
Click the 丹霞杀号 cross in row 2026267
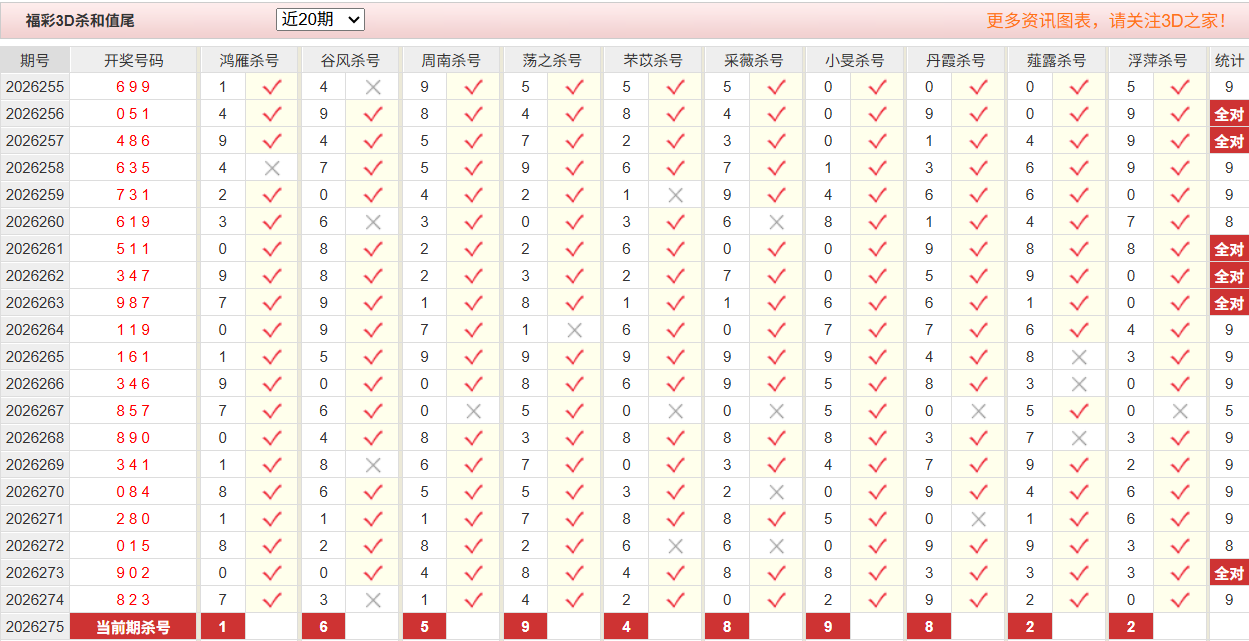(979, 411)
